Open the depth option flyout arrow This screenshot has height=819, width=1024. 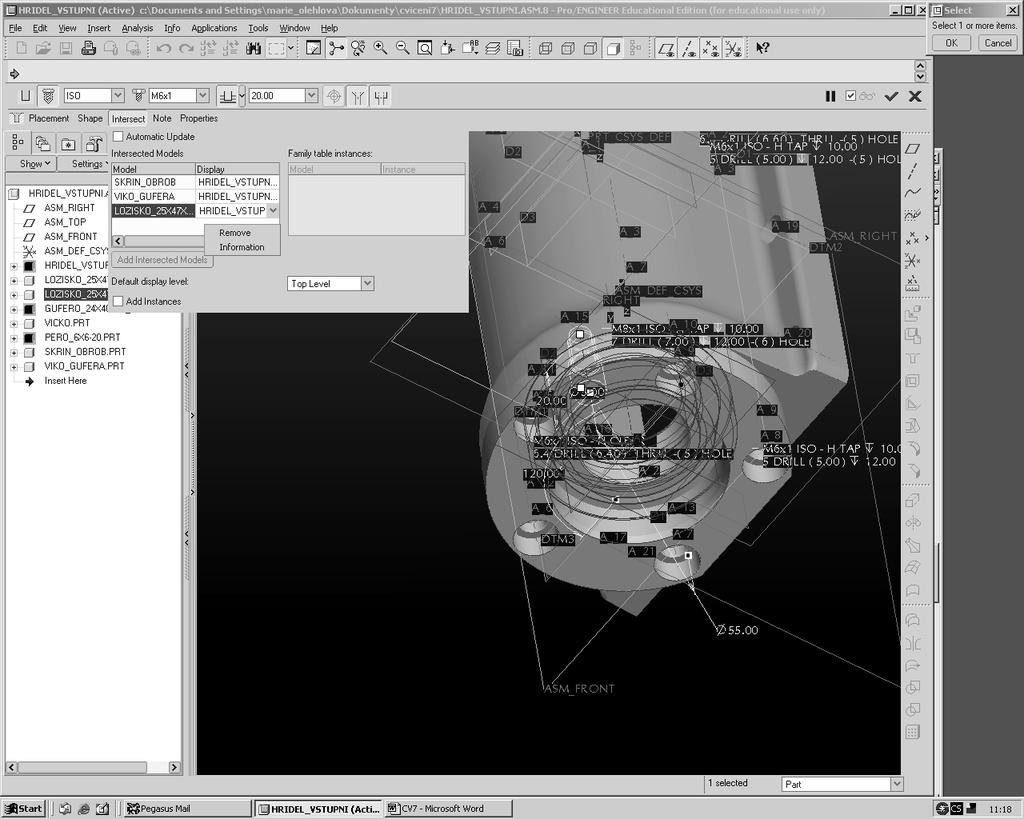242,96
